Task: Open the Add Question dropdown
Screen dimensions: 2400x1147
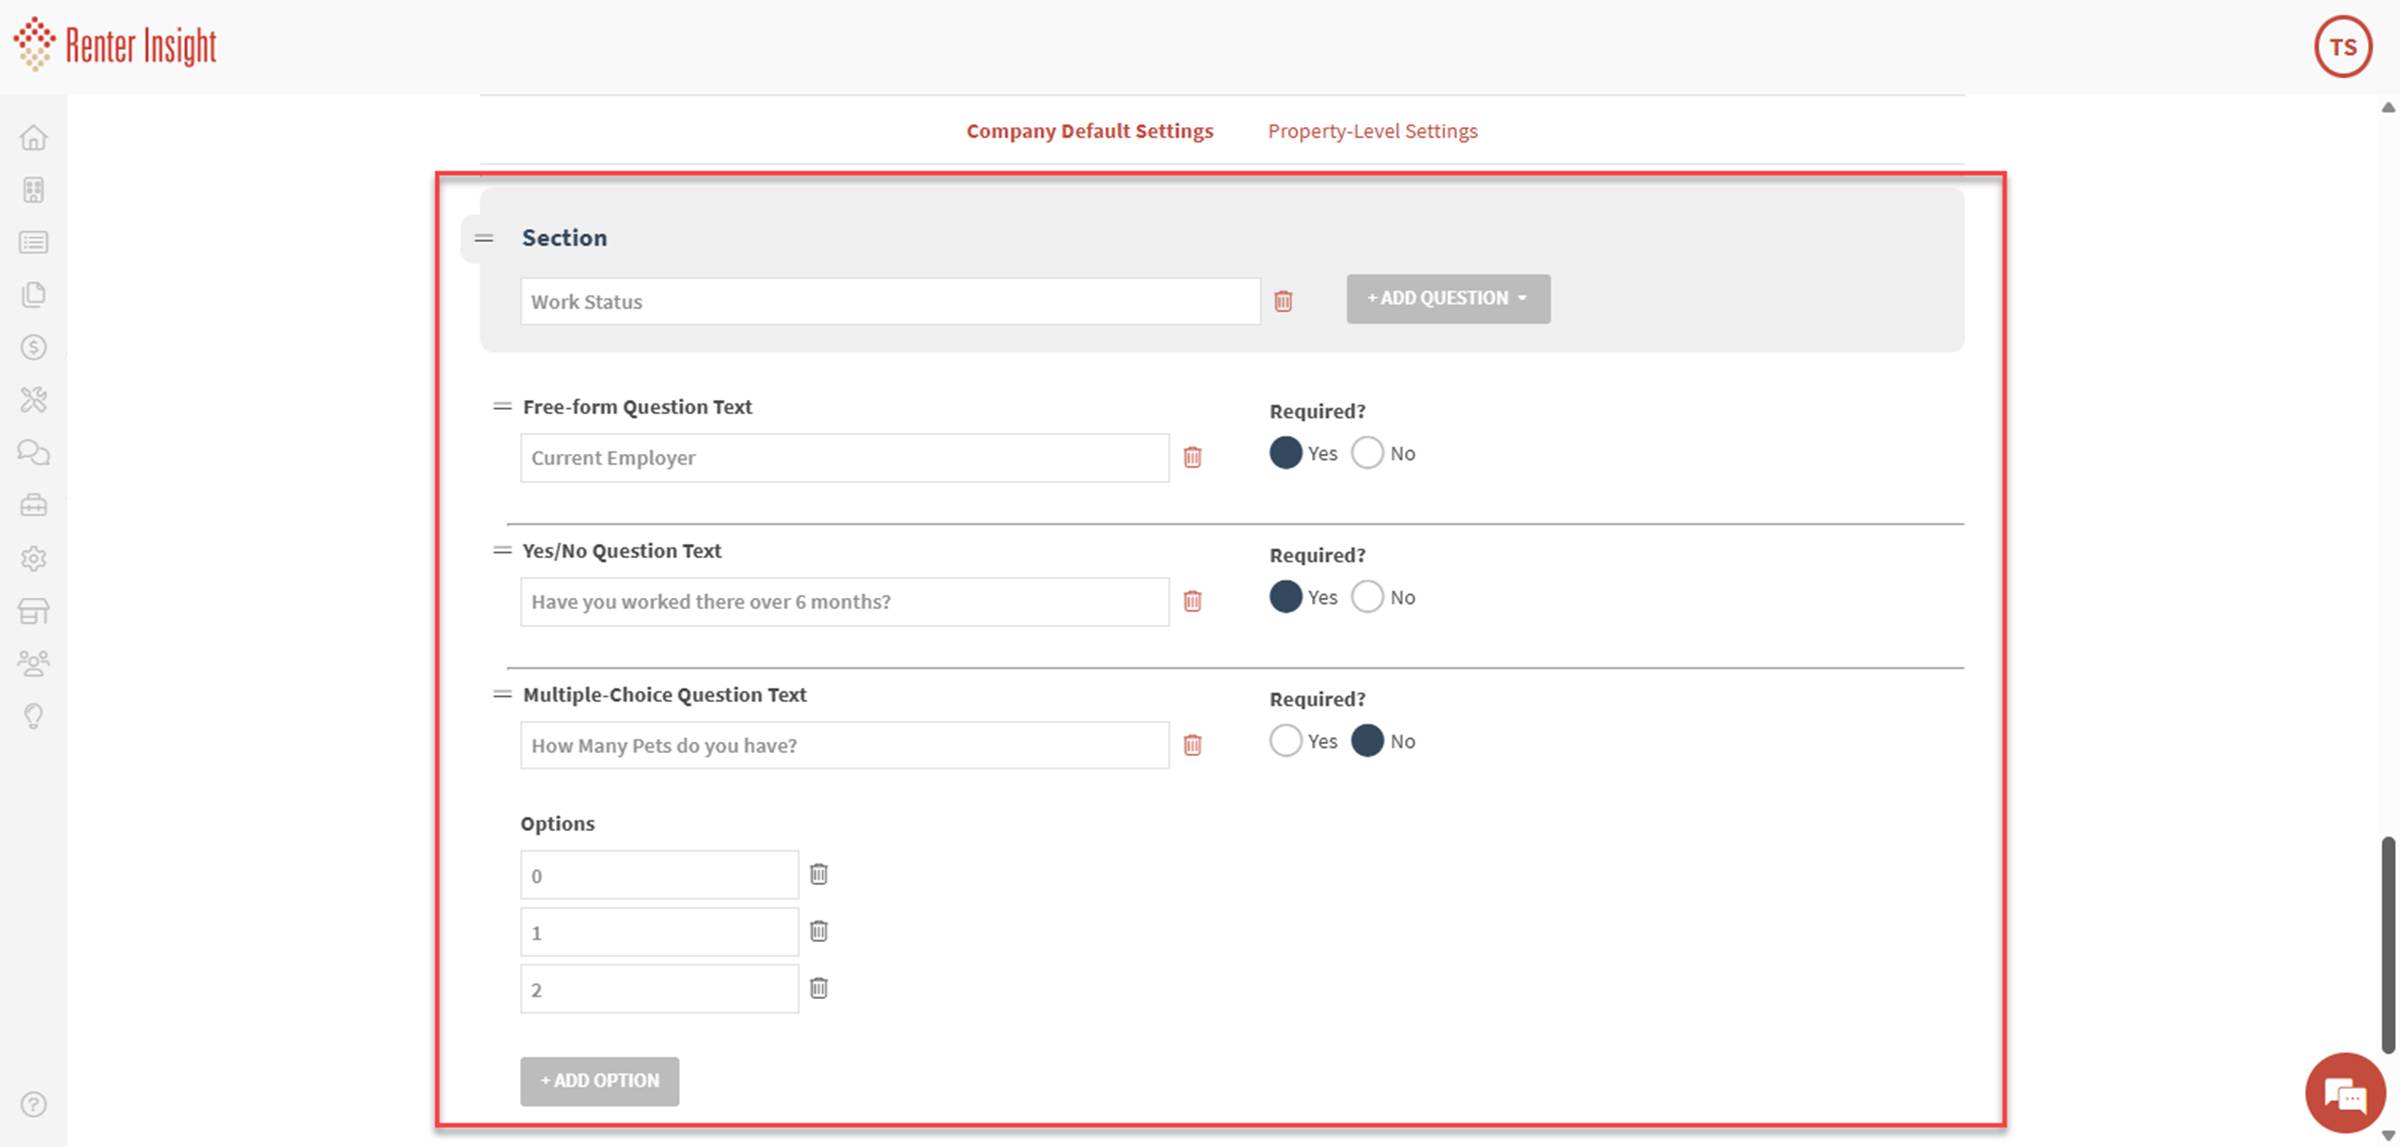Action: pyautogui.click(x=1447, y=299)
